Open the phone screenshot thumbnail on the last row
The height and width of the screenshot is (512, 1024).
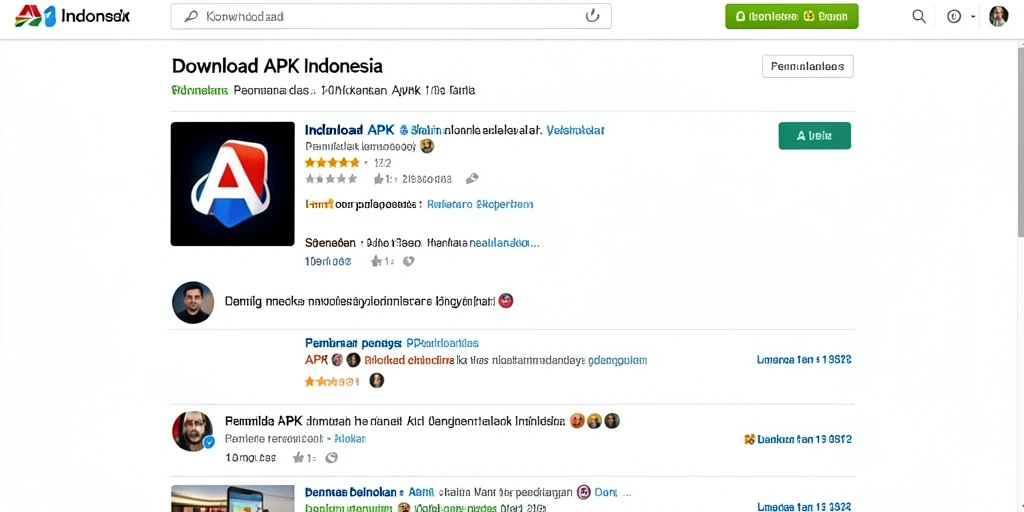(x=232, y=498)
